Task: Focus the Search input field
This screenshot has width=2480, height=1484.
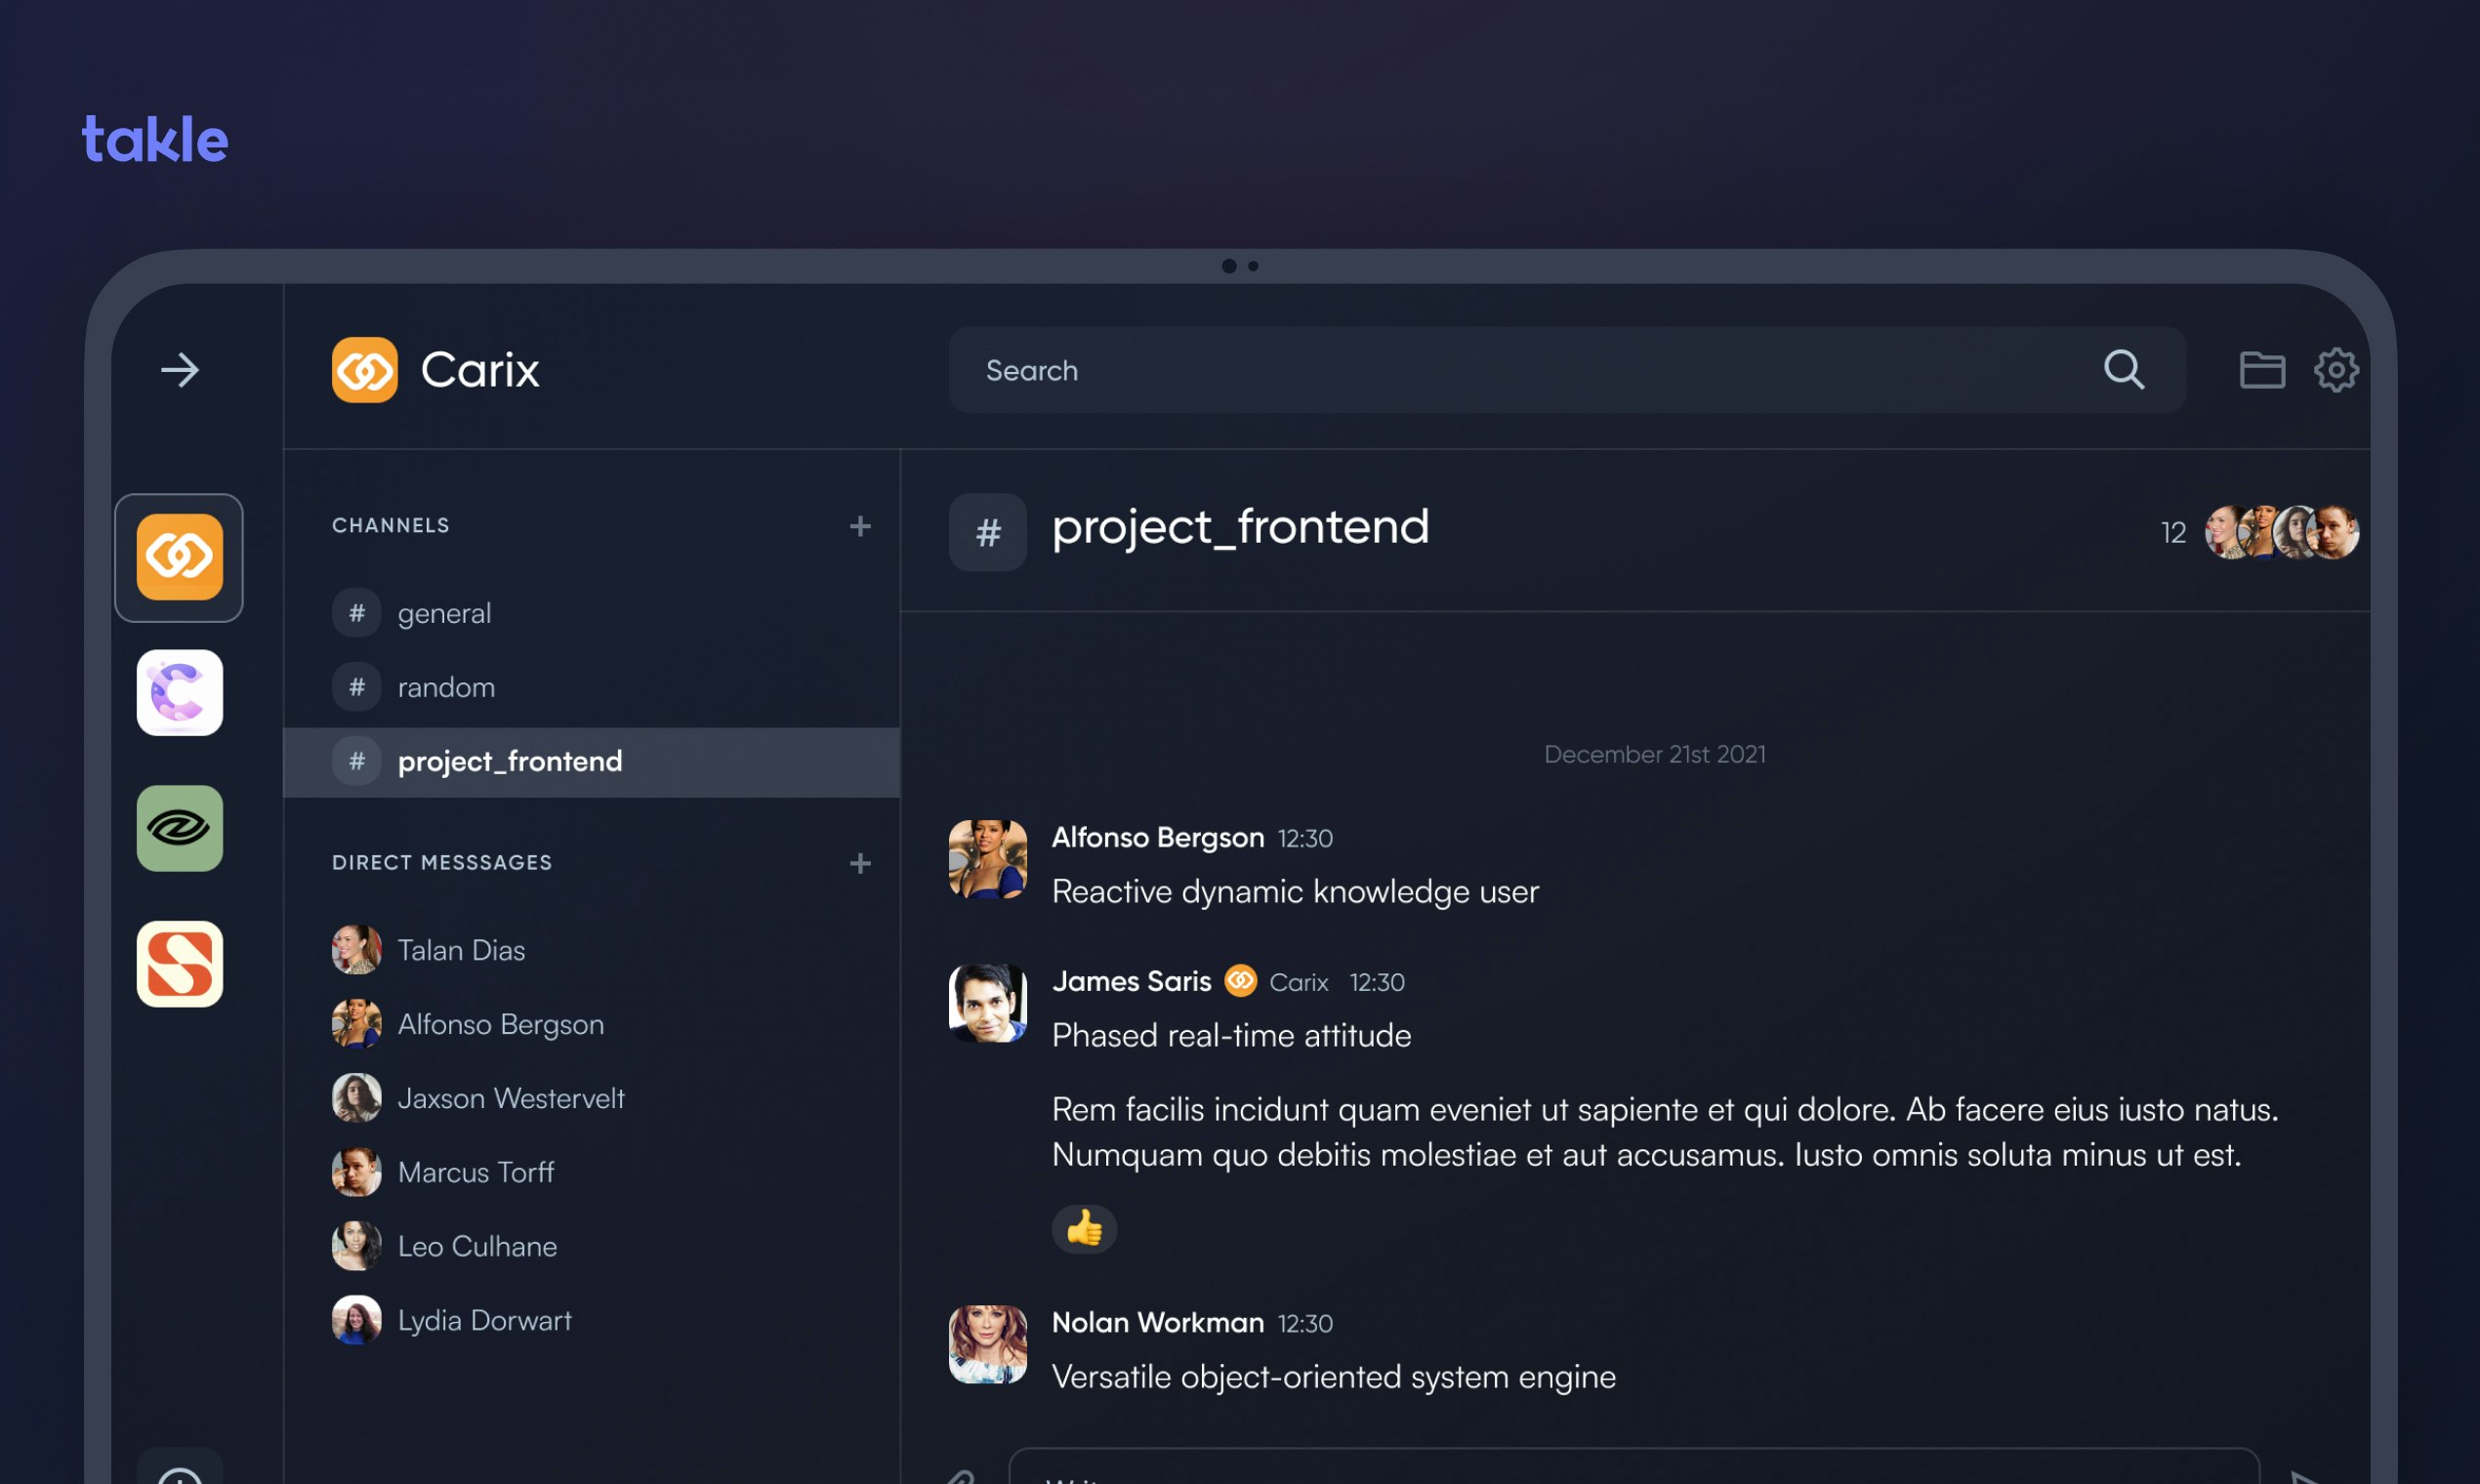Action: 1566,370
